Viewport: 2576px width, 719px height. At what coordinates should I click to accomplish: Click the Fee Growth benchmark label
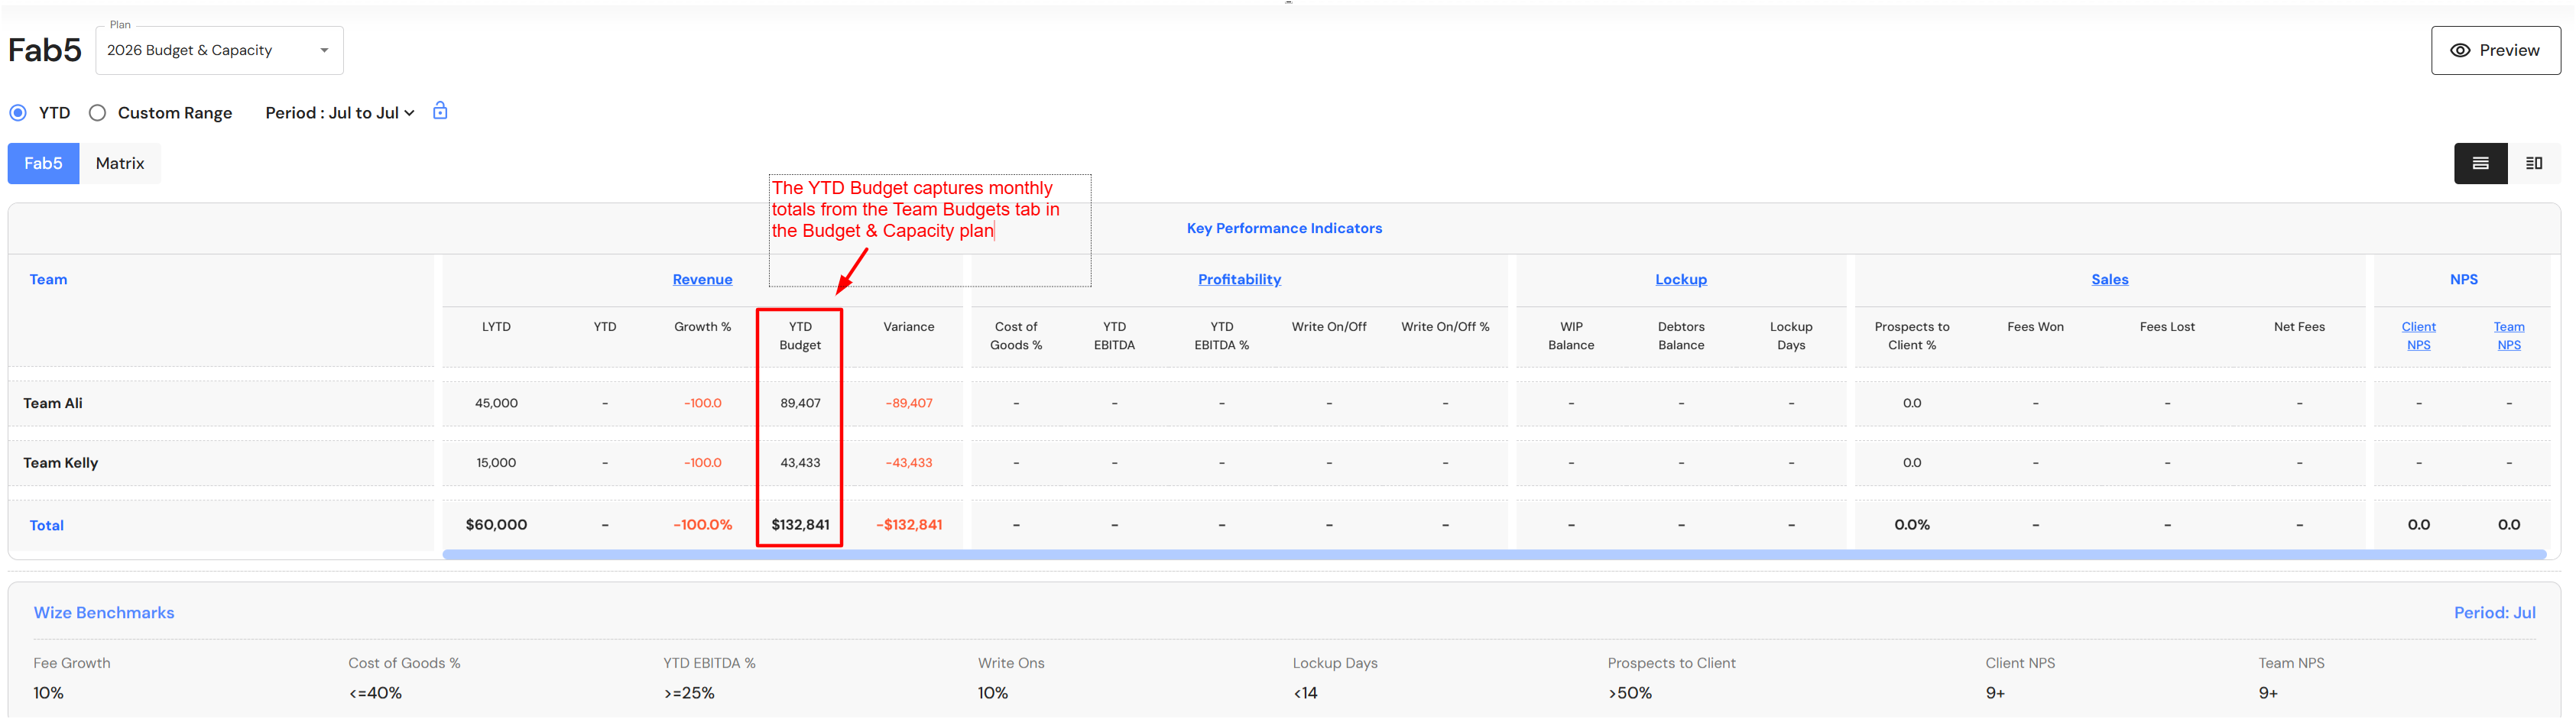[x=72, y=663]
